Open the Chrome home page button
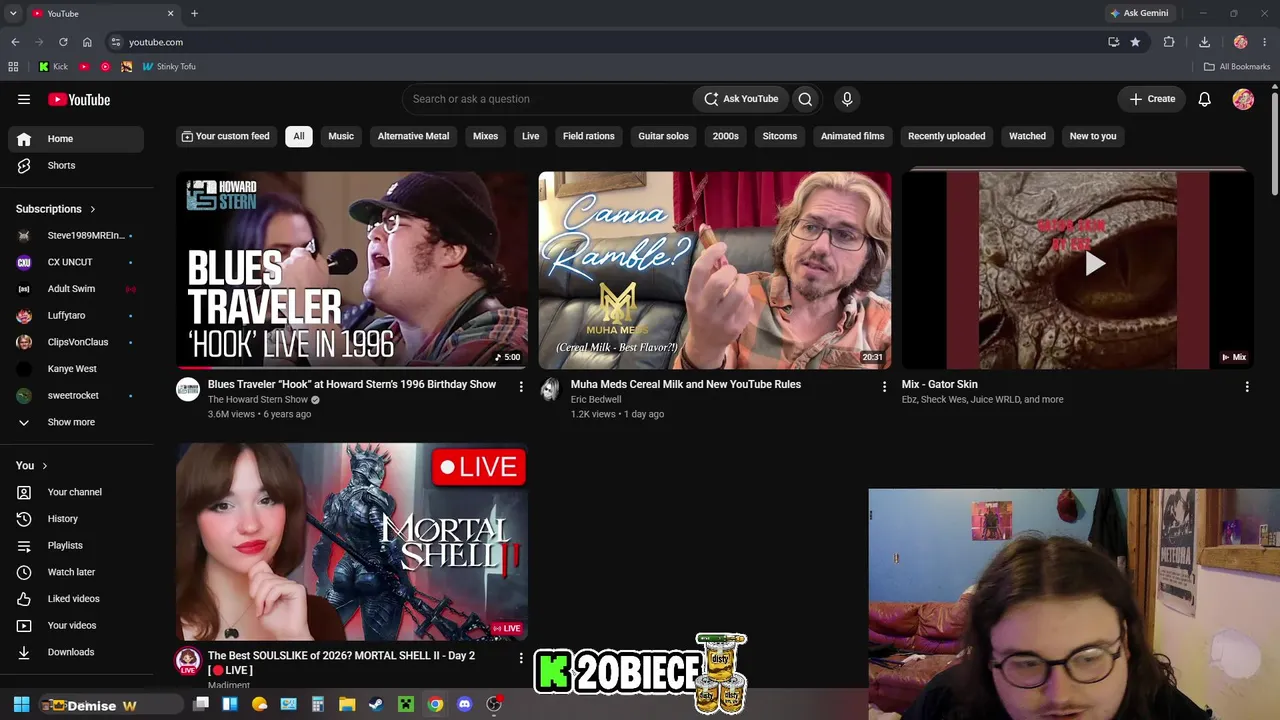Image resolution: width=1280 pixels, height=720 pixels. [x=87, y=42]
